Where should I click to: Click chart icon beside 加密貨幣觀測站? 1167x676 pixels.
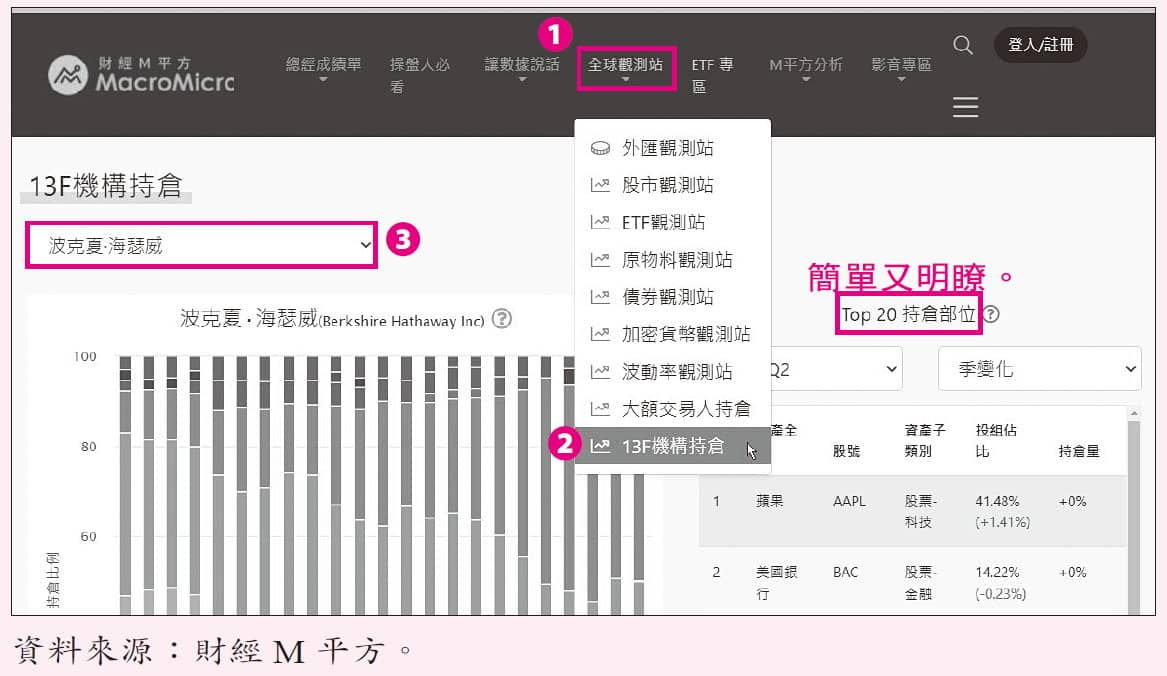600,334
